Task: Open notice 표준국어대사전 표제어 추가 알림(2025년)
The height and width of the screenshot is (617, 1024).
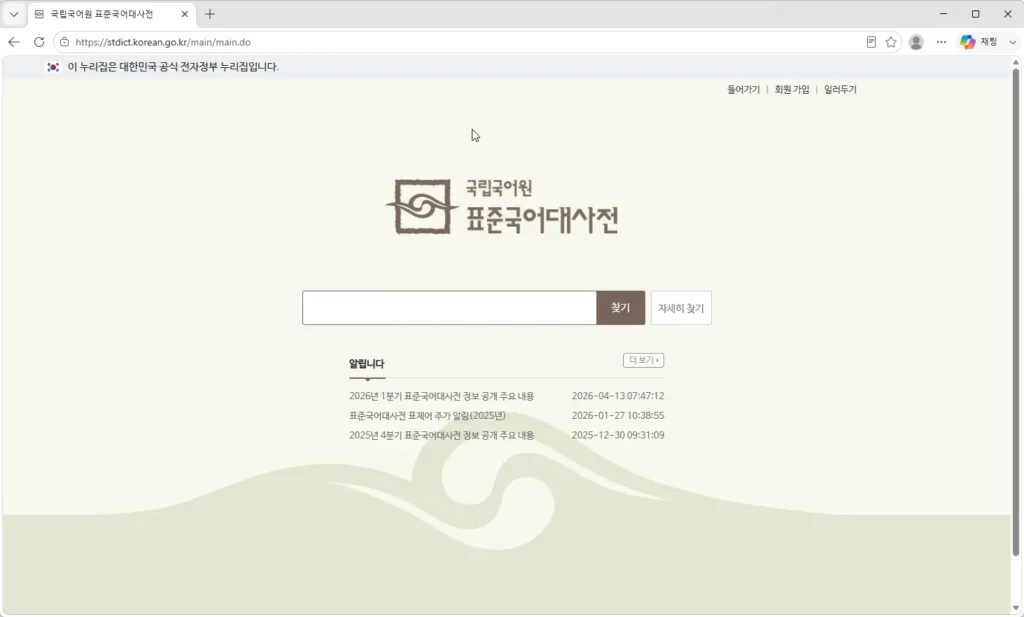Action: click(x=427, y=415)
